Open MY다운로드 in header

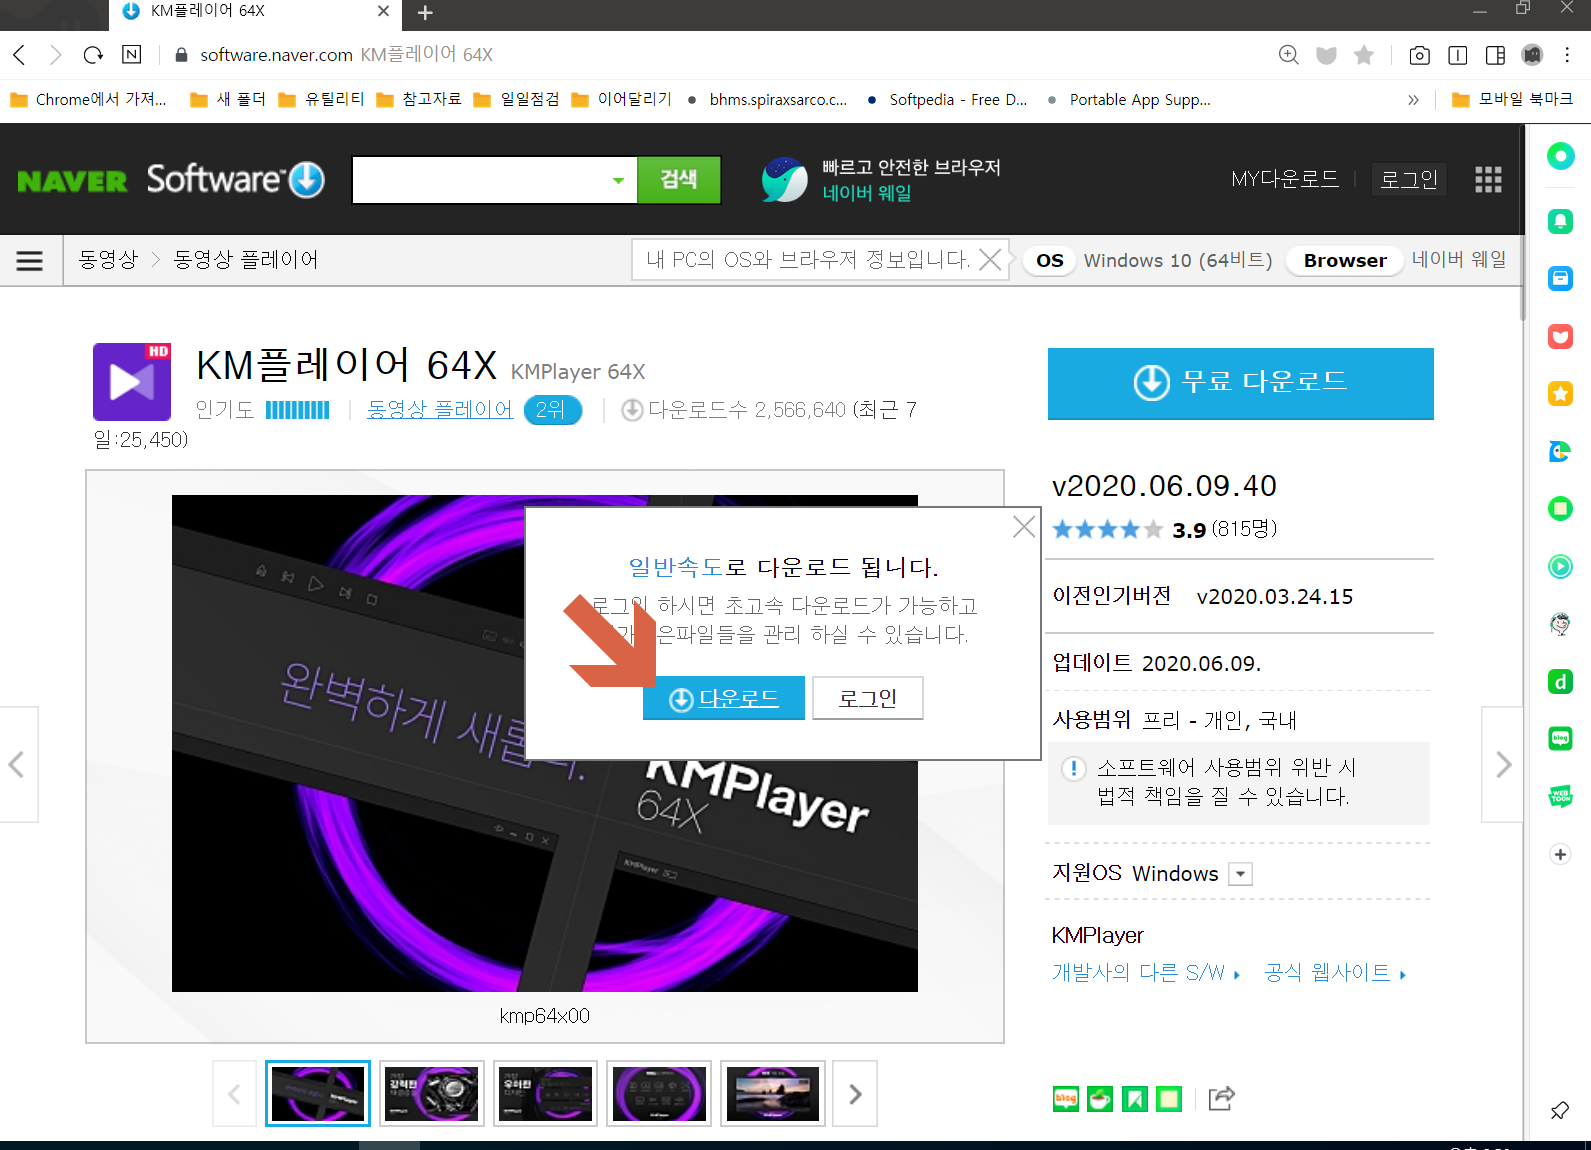point(1285,179)
